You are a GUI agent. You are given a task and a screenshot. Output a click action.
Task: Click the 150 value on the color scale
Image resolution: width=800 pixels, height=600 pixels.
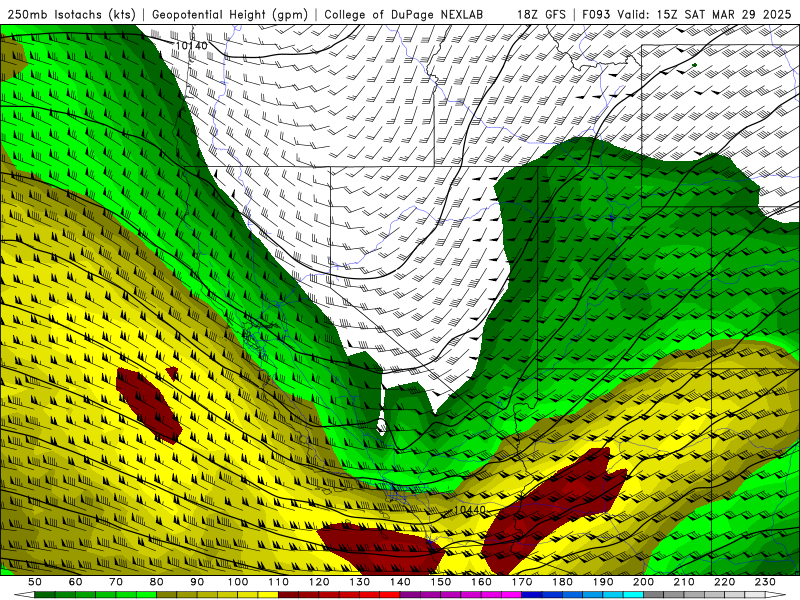pyautogui.click(x=440, y=582)
